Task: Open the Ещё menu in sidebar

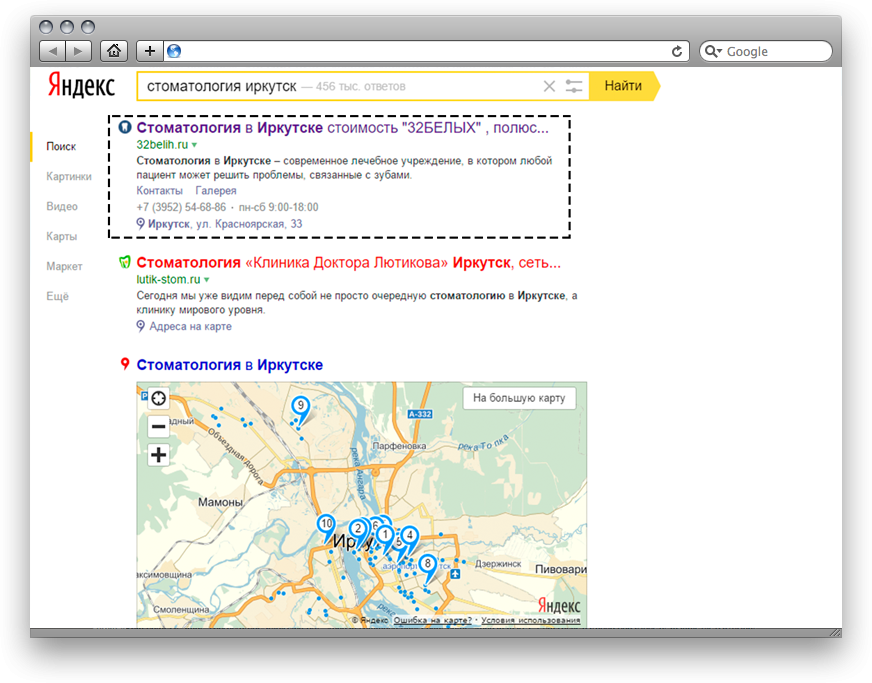Action: (57, 296)
